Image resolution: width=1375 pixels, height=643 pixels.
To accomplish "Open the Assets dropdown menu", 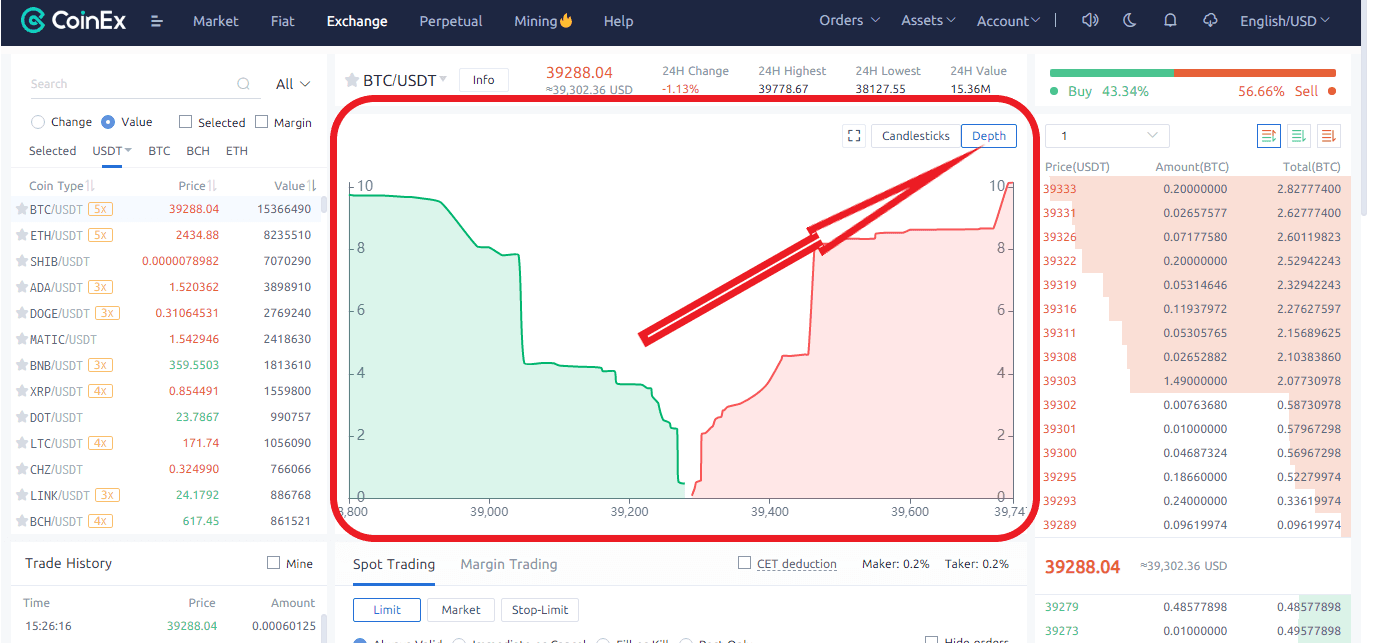I will pyautogui.click(x=928, y=20).
